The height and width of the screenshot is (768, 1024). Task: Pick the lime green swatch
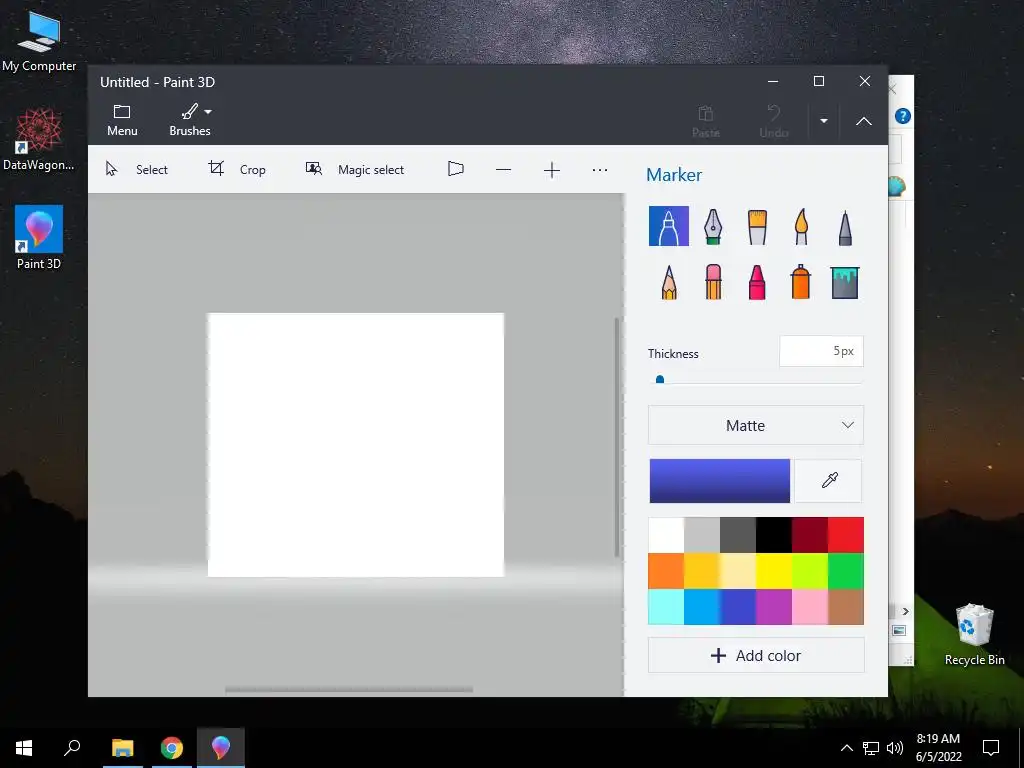pos(810,571)
